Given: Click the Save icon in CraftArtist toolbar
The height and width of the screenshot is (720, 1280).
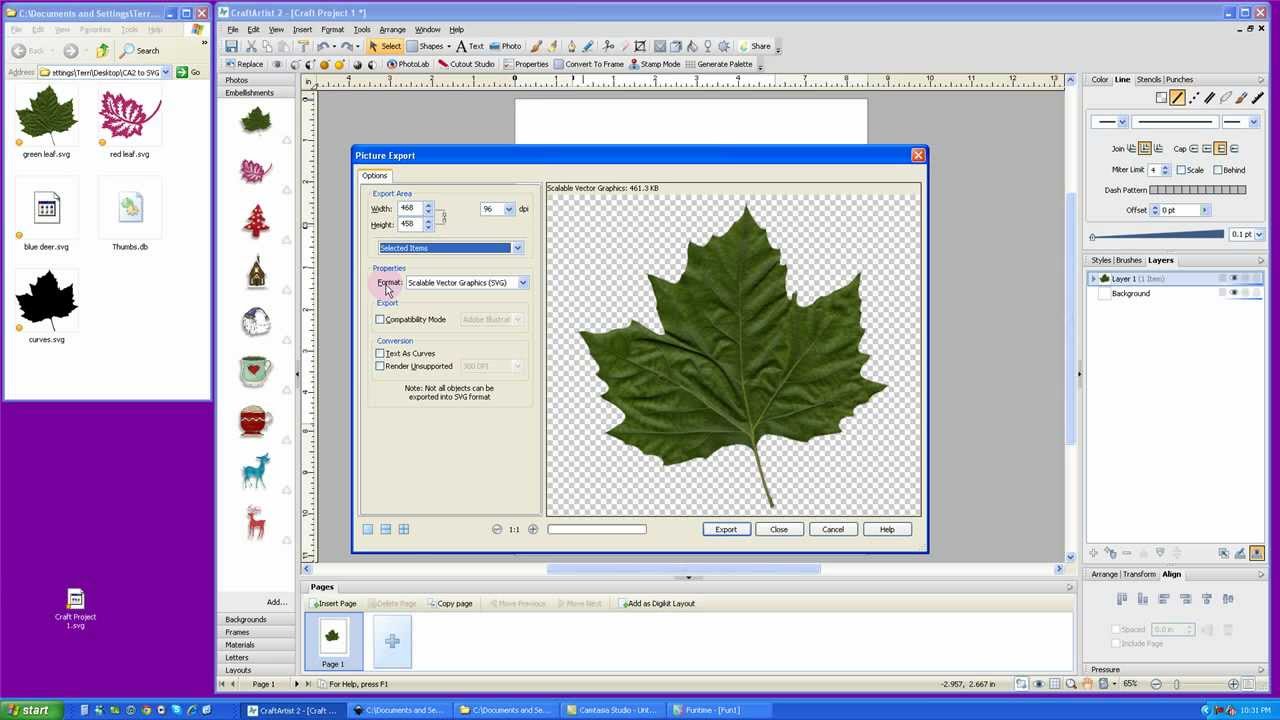Looking at the screenshot, I should [231, 46].
